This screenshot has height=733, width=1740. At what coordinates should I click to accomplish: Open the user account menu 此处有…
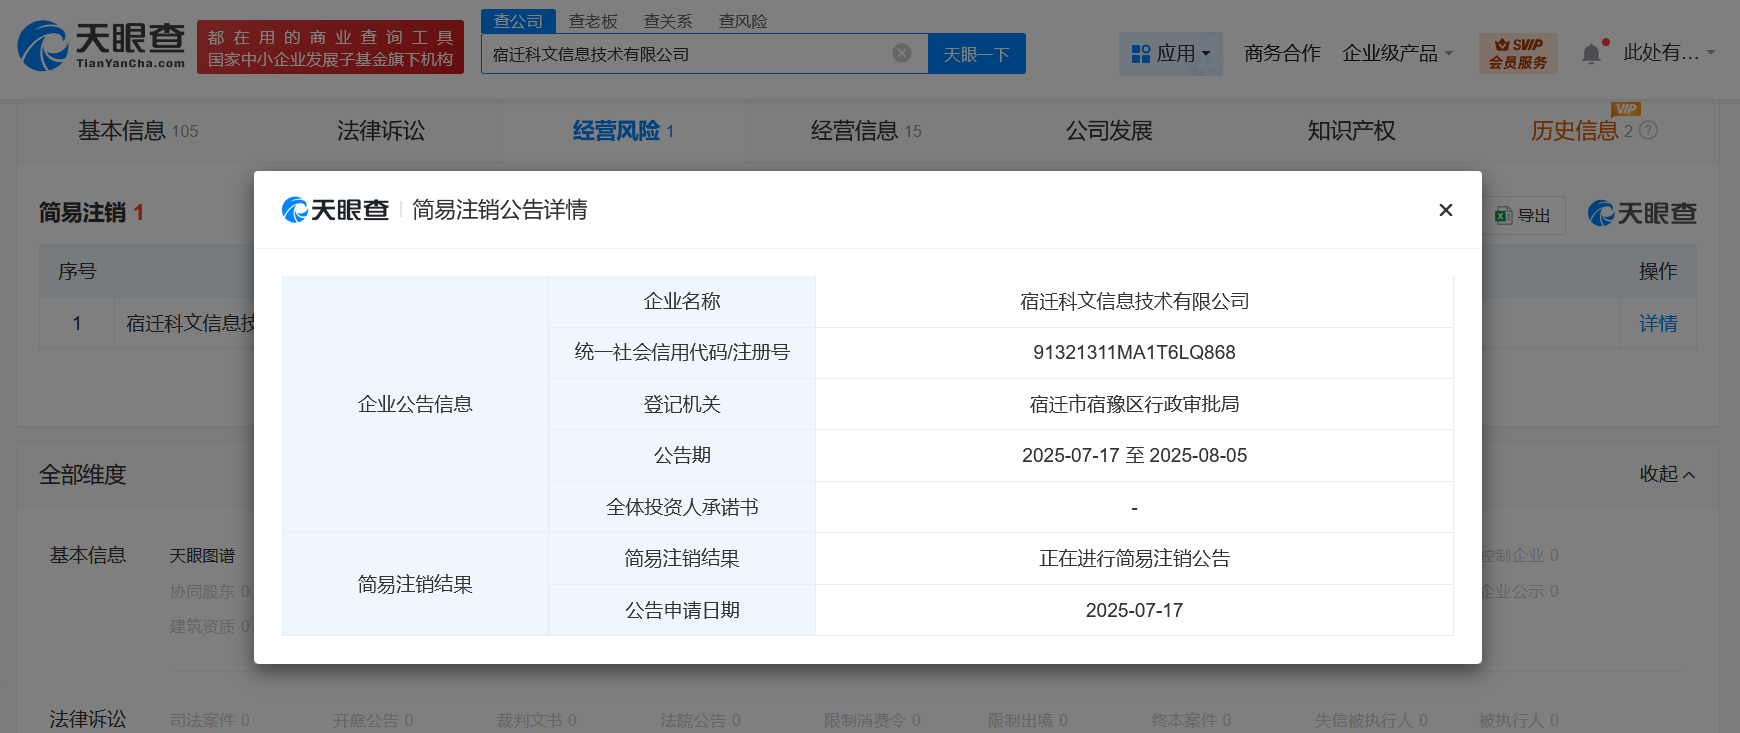[1668, 53]
